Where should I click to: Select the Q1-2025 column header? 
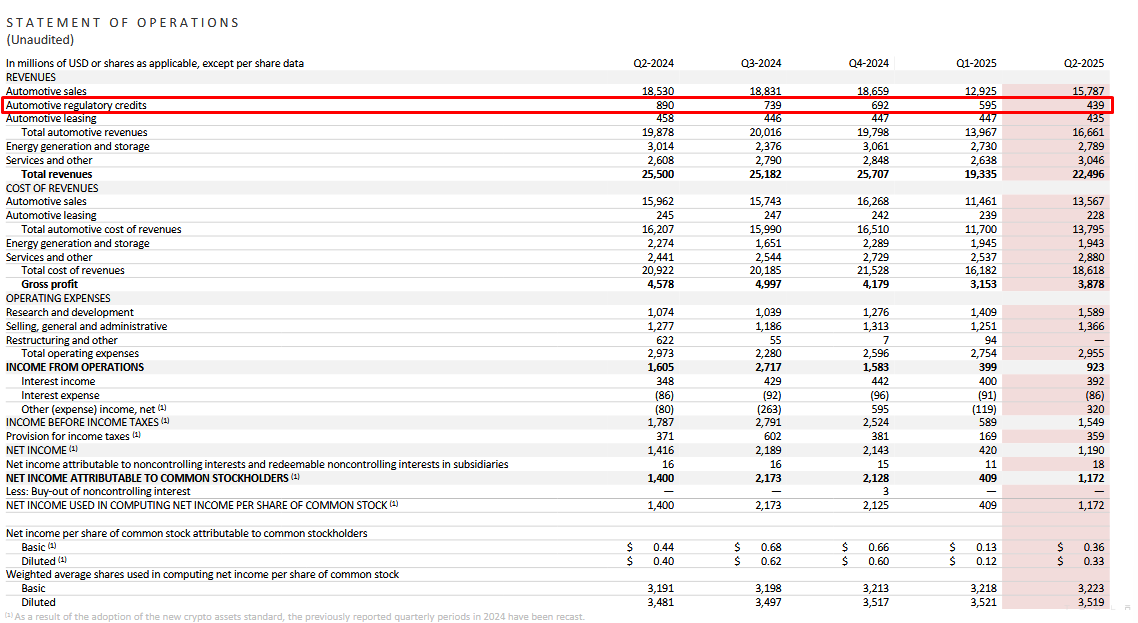[x=975, y=63]
